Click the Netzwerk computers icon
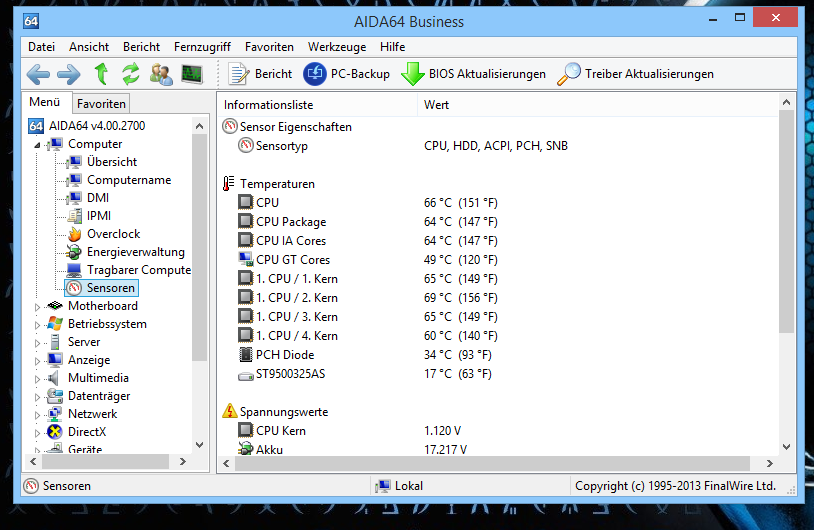Image resolution: width=814 pixels, height=530 pixels. tap(55, 414)
